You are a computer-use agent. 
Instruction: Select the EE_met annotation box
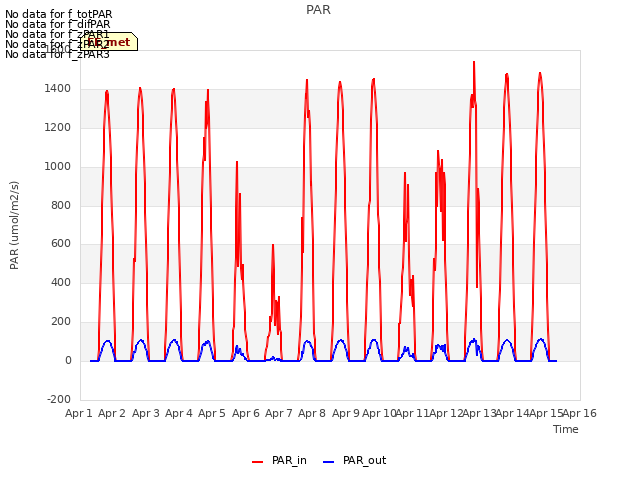point(109,42)
